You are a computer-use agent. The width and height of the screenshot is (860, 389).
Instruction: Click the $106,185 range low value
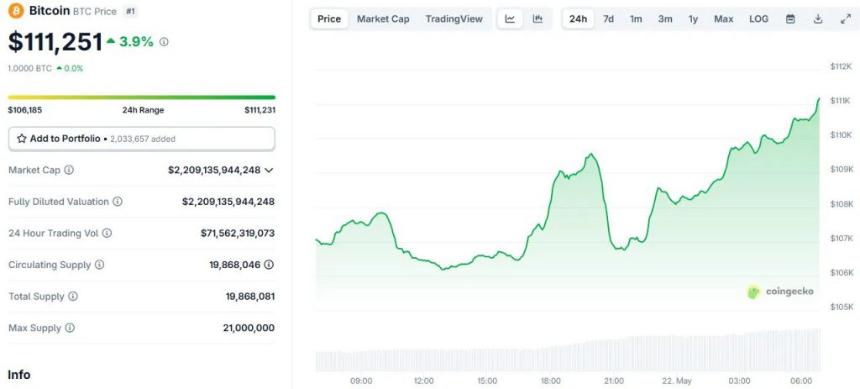click(x=25, y=110)
